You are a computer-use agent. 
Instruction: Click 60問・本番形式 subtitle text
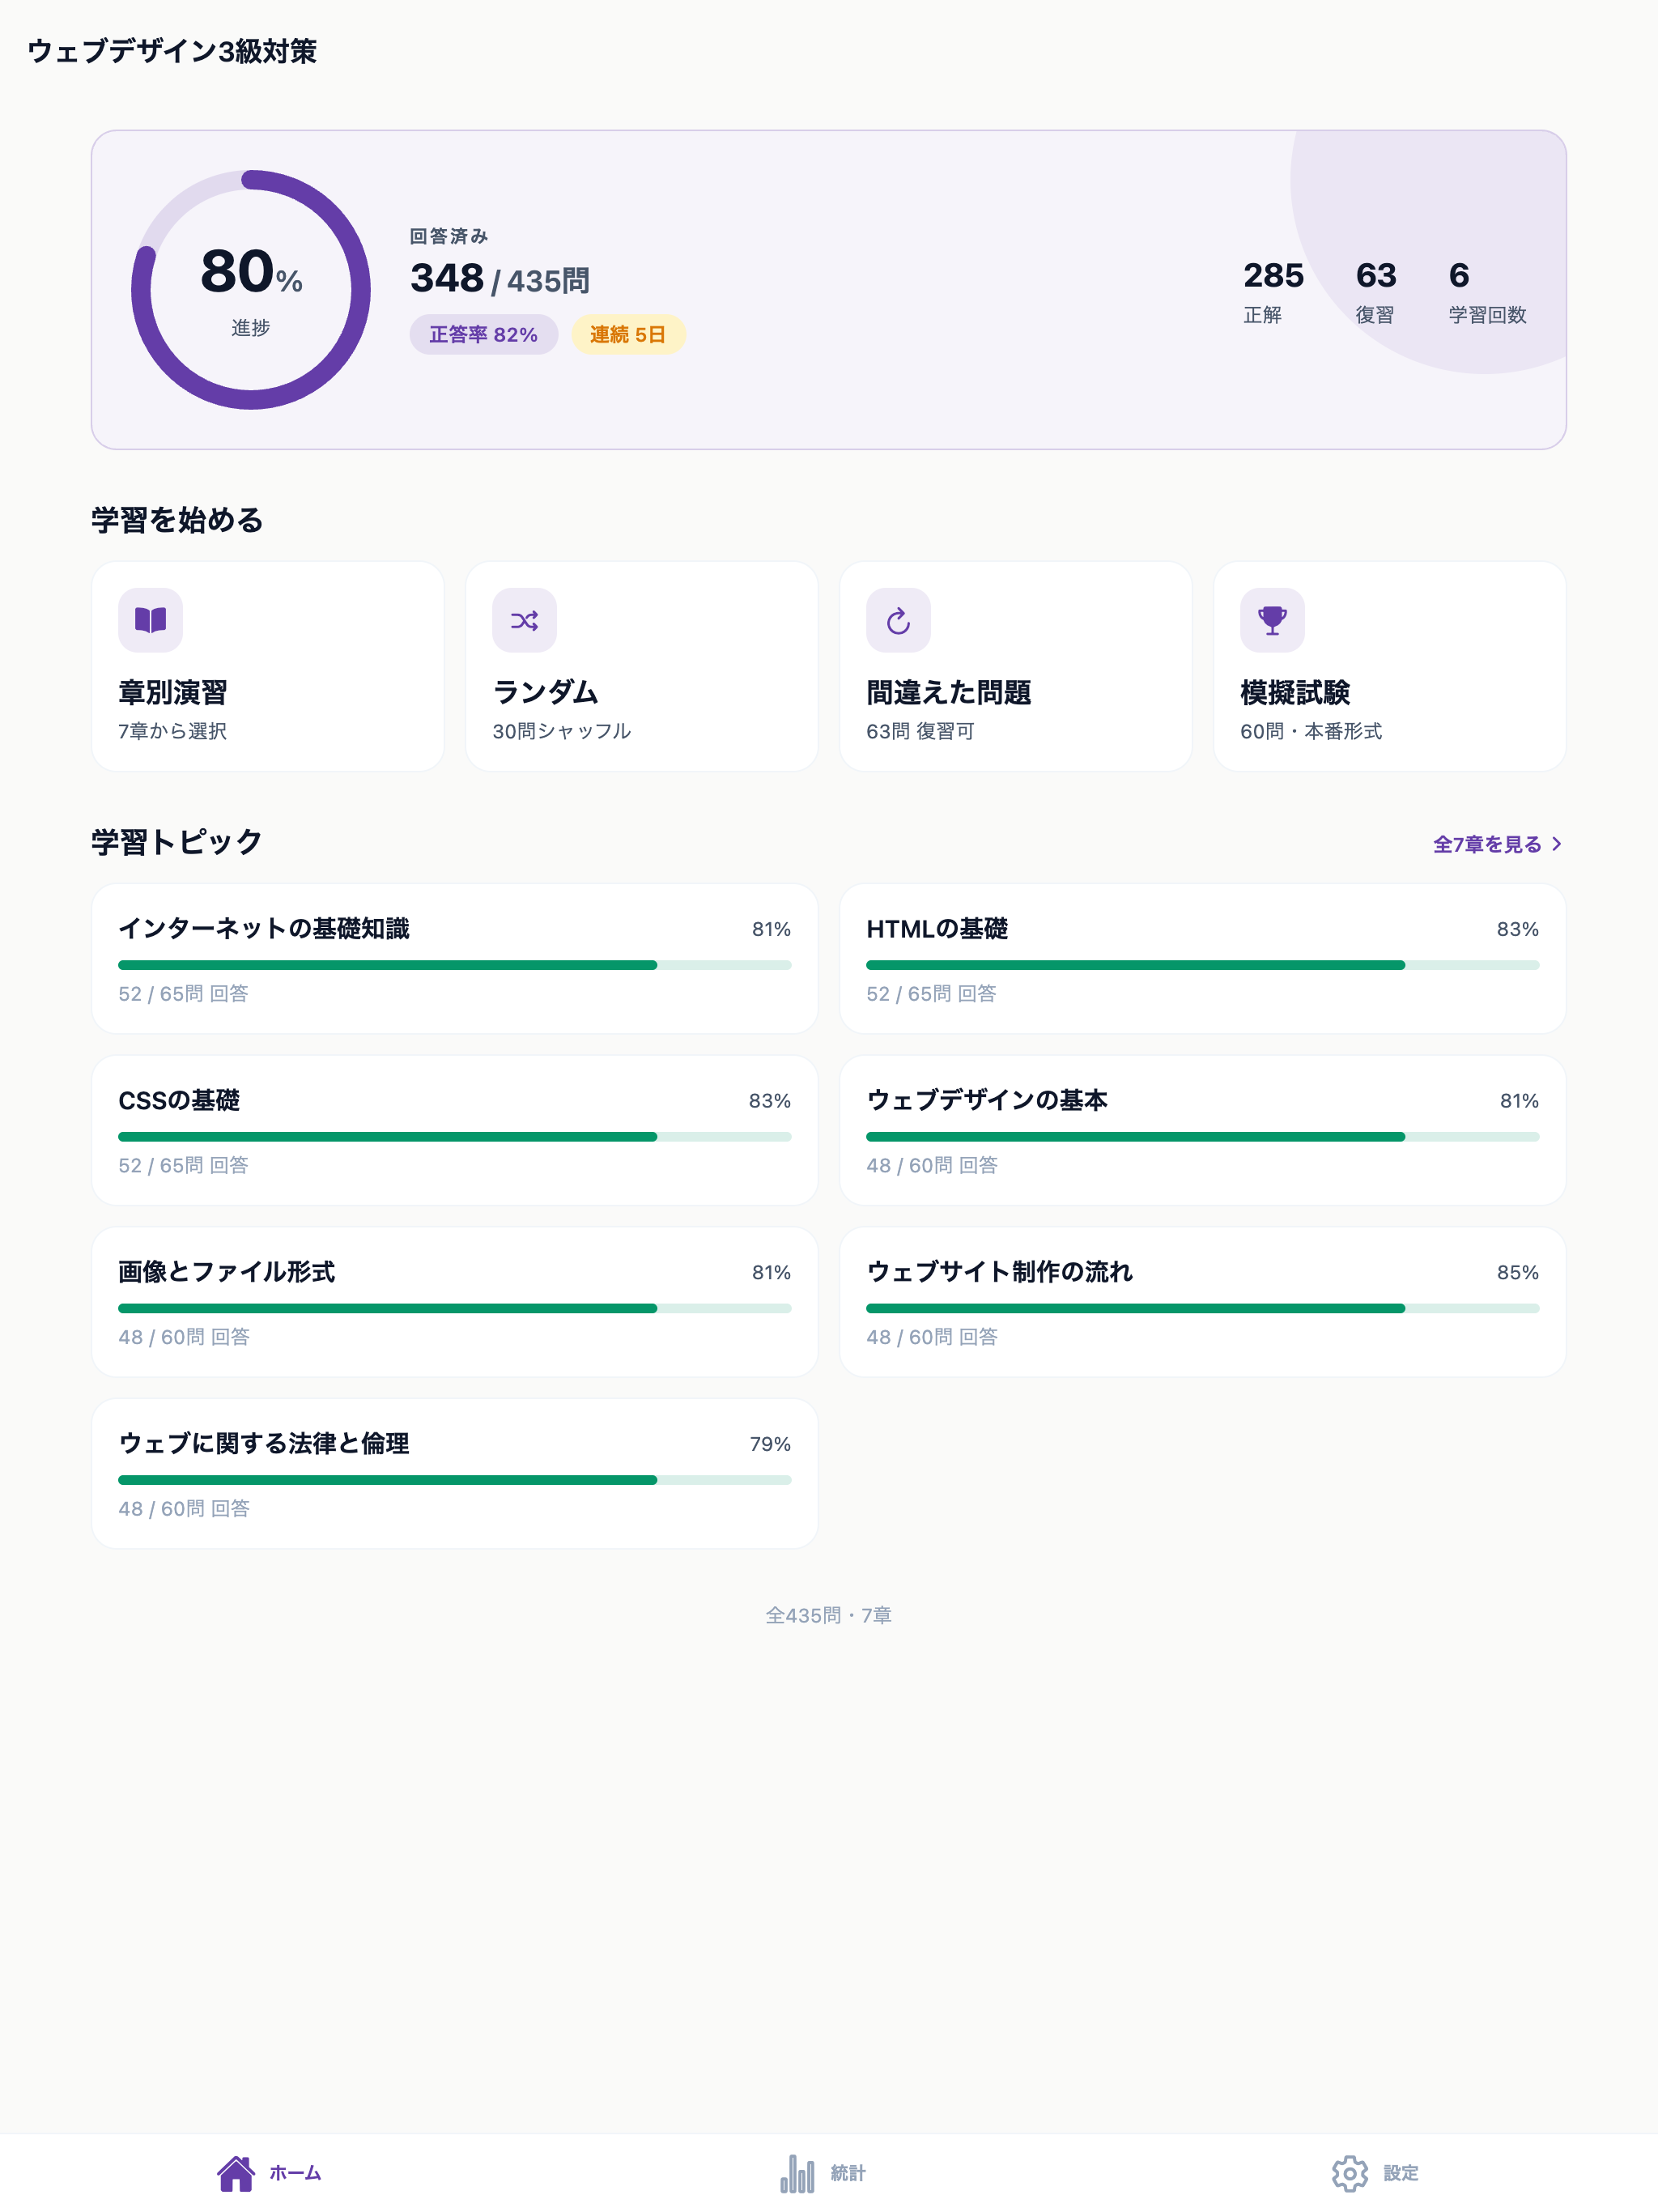(1311, 731)
